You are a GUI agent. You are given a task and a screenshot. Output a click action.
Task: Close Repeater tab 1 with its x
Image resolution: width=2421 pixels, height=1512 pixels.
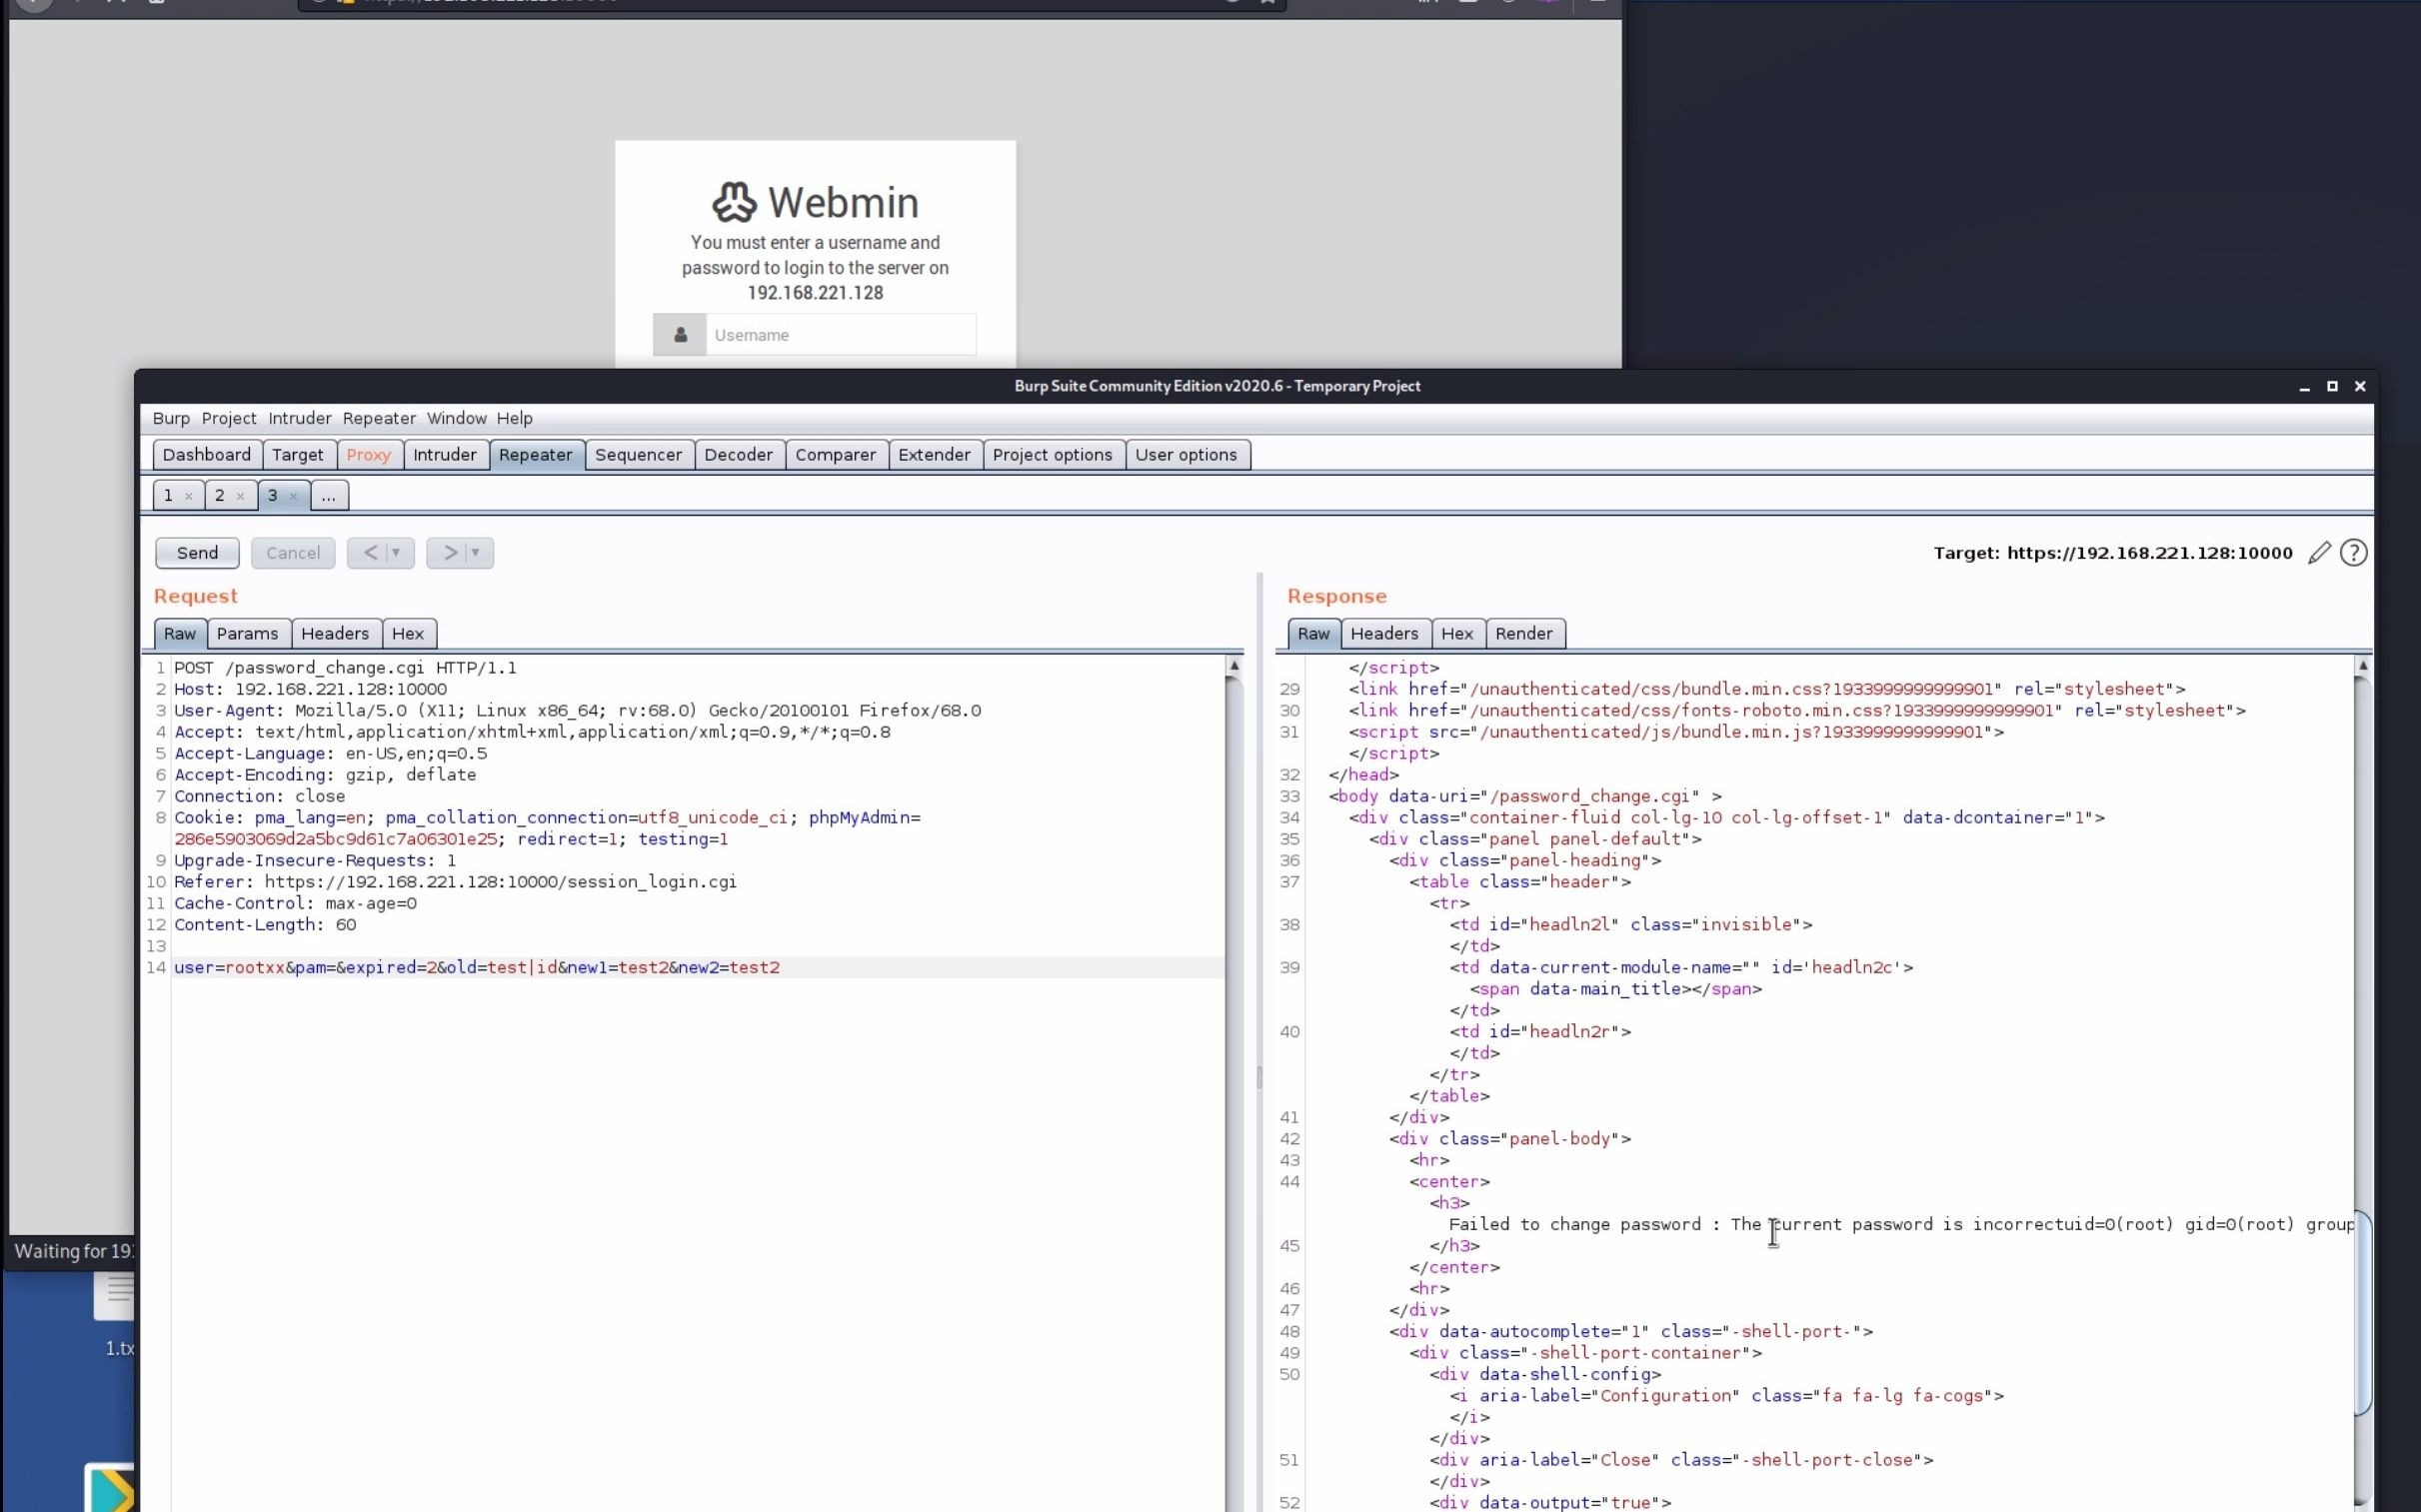click(188, 496)
